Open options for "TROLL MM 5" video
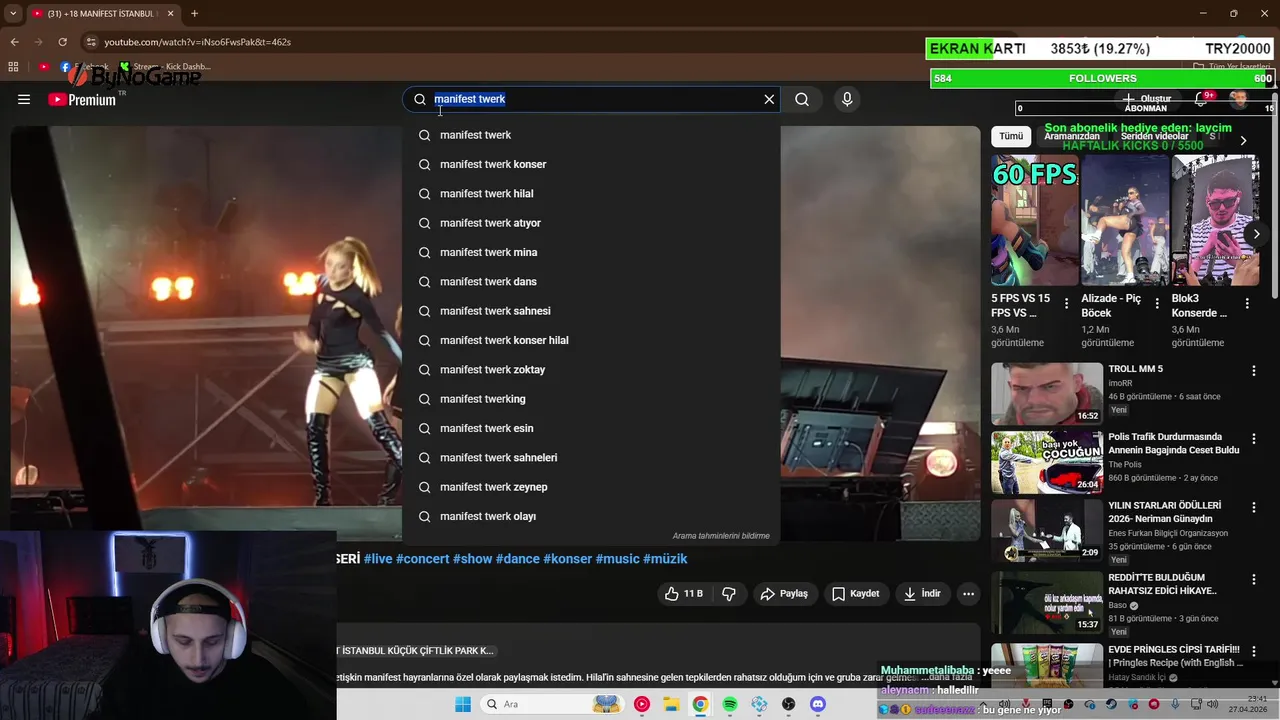The width and height of the screenshot is (1280, 720). point(1253,371)
